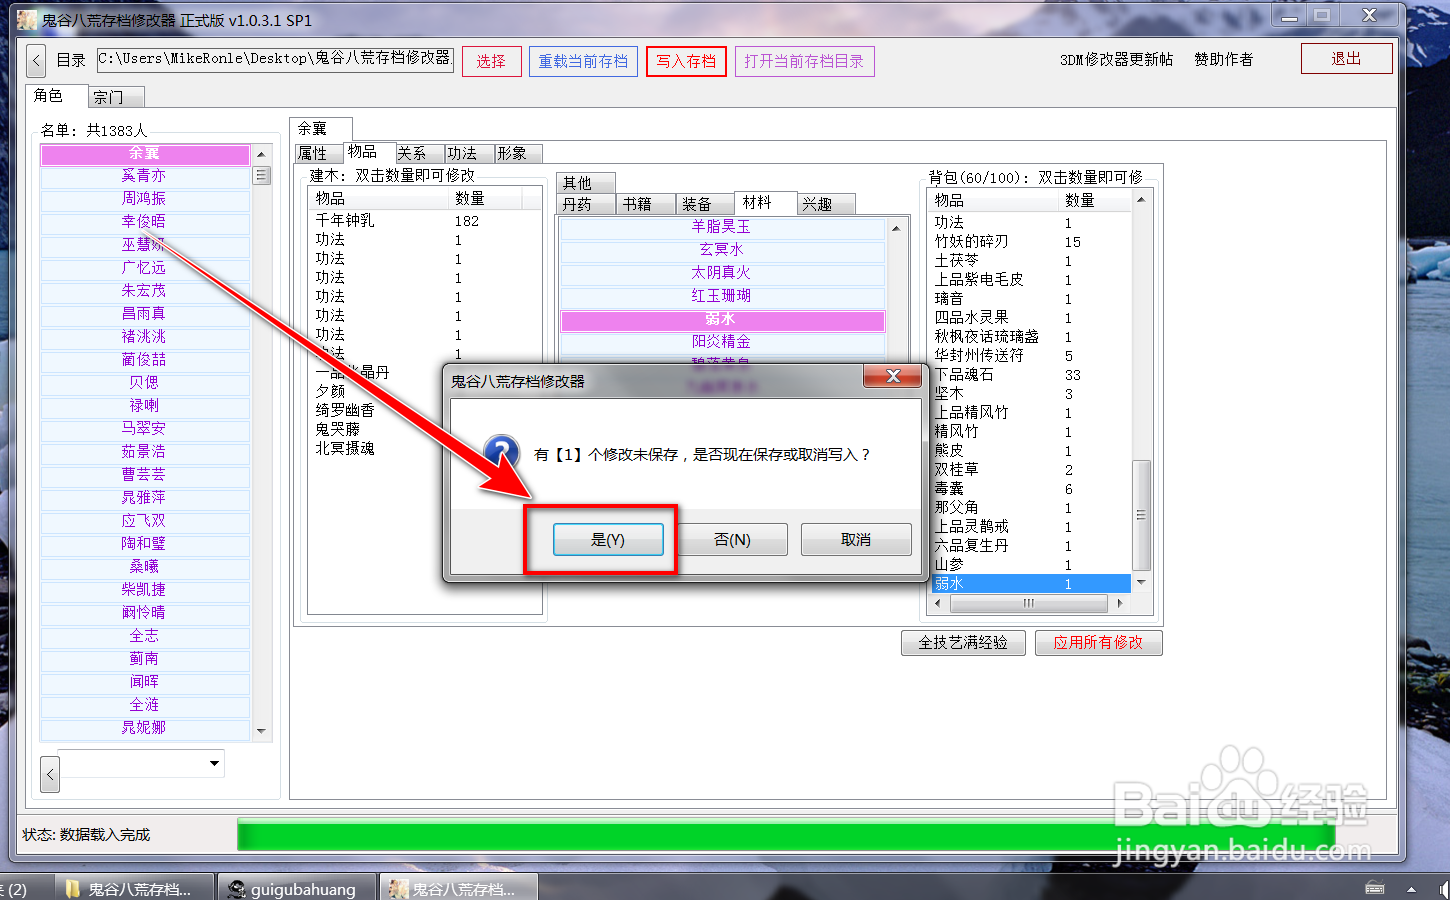Select the 装备 item category tab
This screenshot has height=900, width=1450.
point(706,204)
